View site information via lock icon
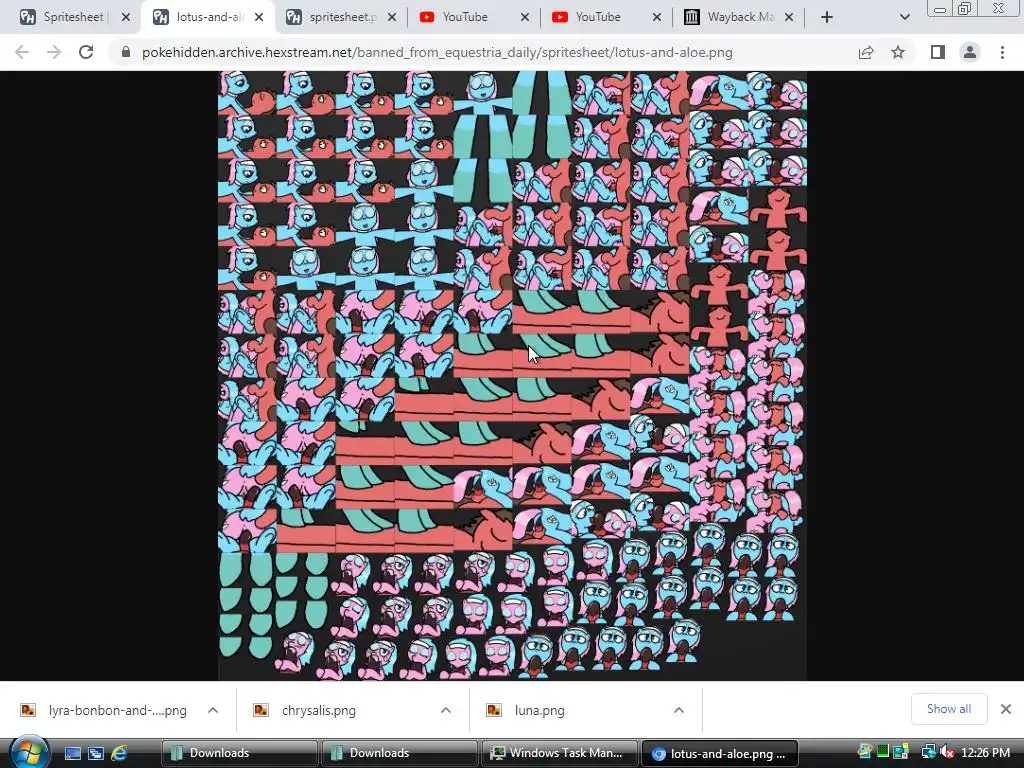This screenshot has width=1024, height=768. pos(126,52)
